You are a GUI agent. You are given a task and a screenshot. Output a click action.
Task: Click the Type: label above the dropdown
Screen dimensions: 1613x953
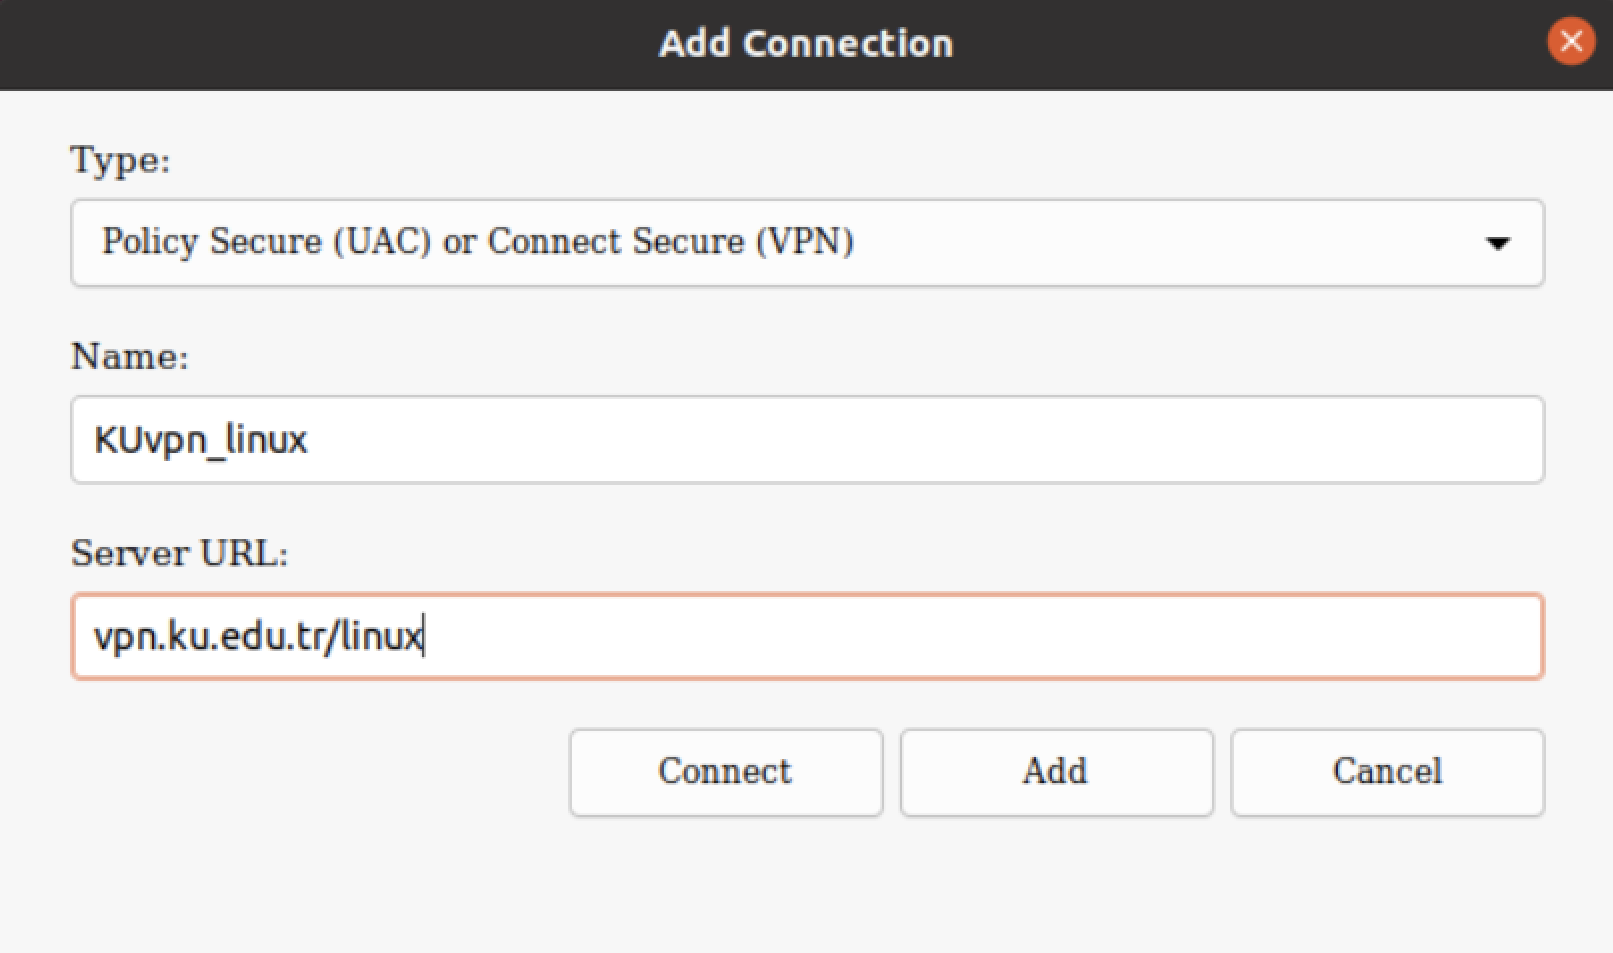point(119,159)
